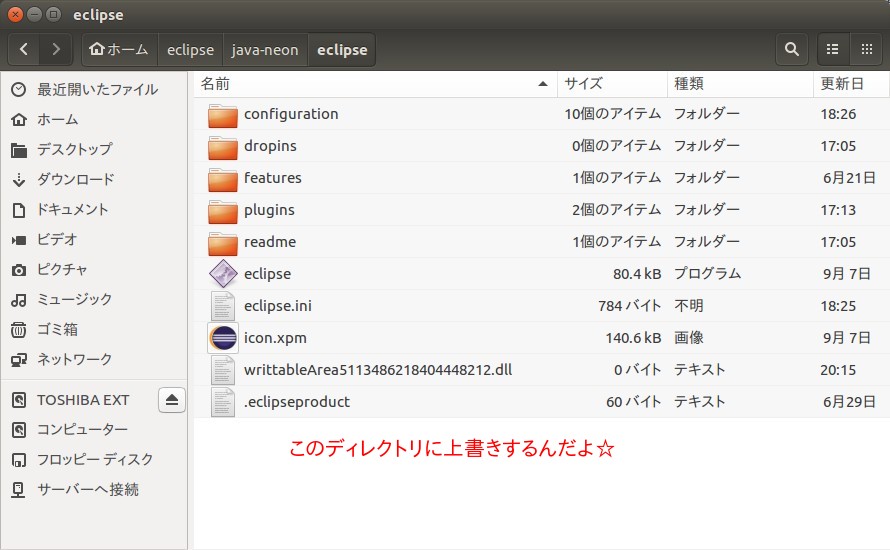Go forward with the right arrow button

pyautogui.click(x=56, y=50)
